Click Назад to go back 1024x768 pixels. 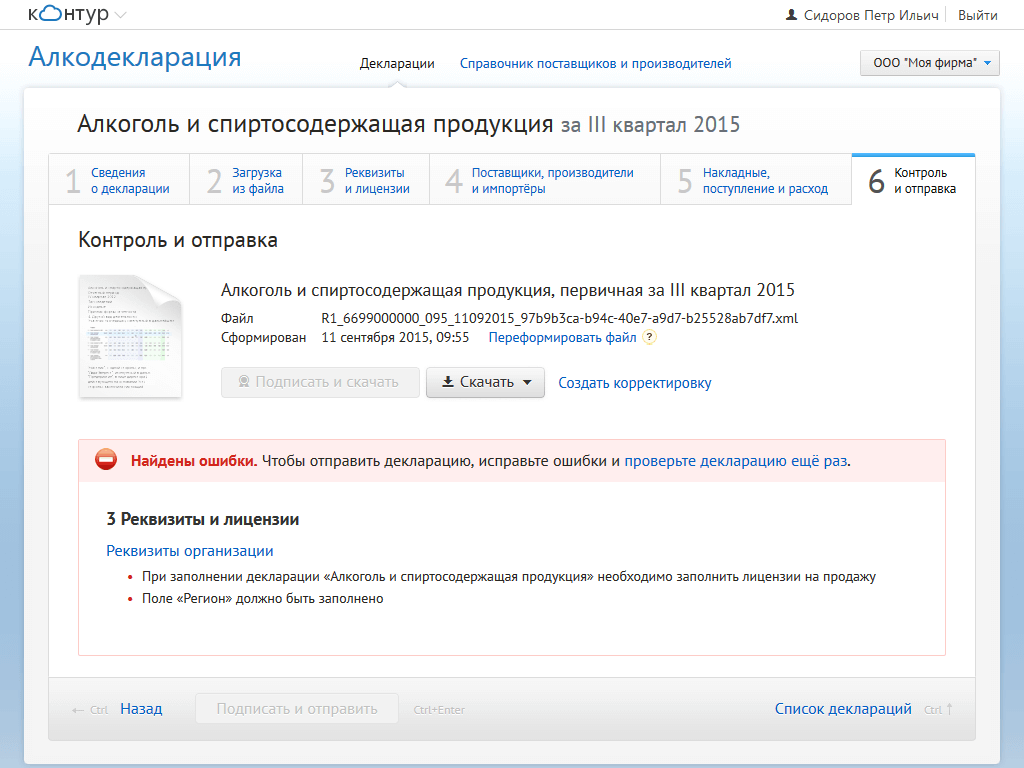click(141, 709)
